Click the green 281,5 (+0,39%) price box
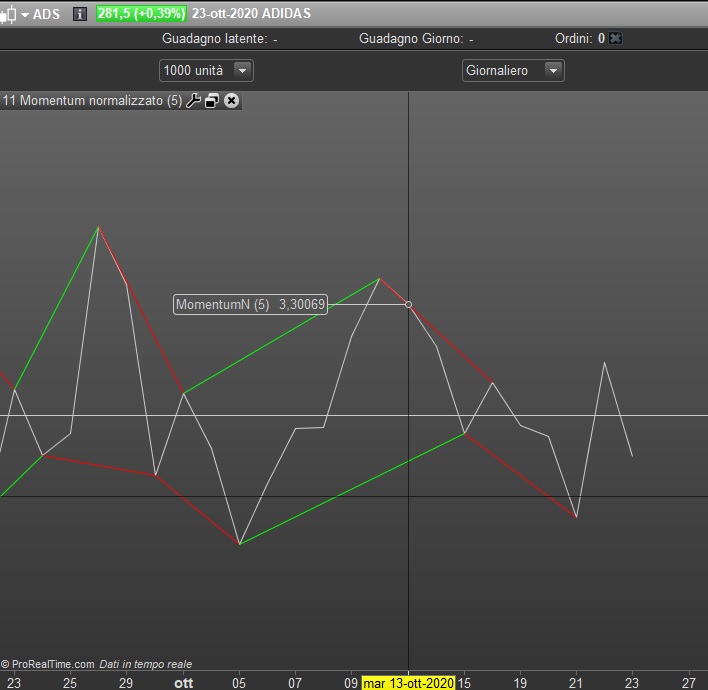This screenshot has height=690, width=708. 141,14
